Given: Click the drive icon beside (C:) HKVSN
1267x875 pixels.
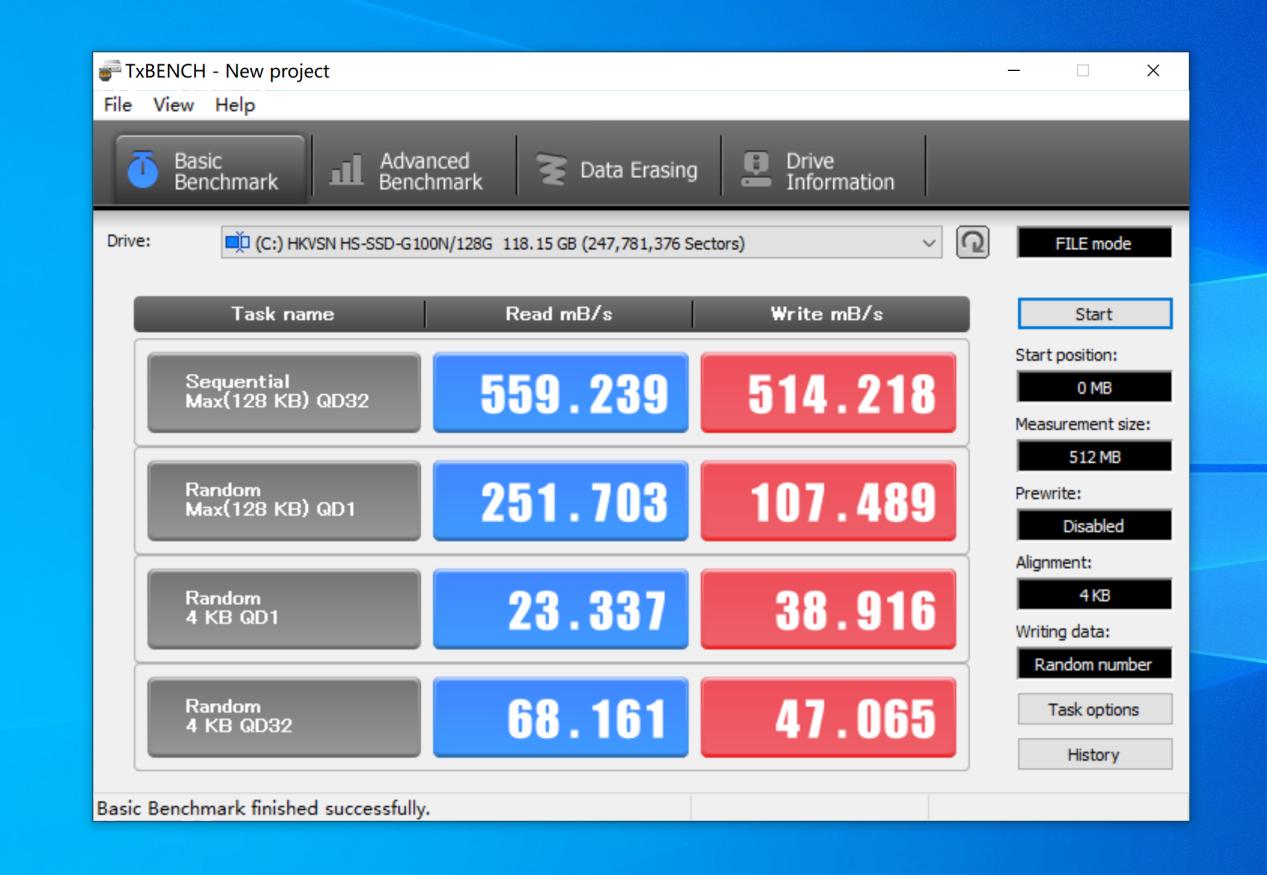Looking at the screenshot, I should pyautogui.click(x=238, y=243).
